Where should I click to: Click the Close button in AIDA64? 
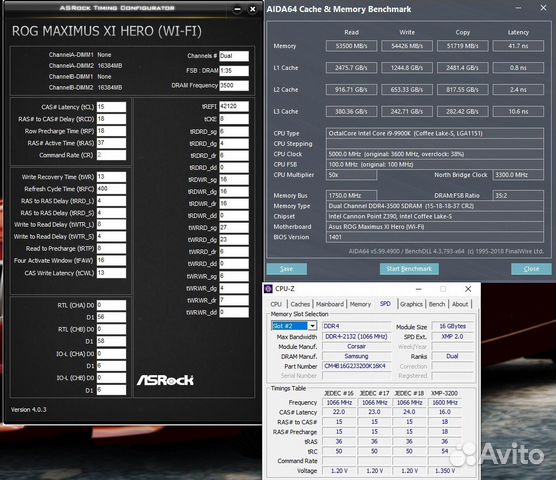pos(531,269)
